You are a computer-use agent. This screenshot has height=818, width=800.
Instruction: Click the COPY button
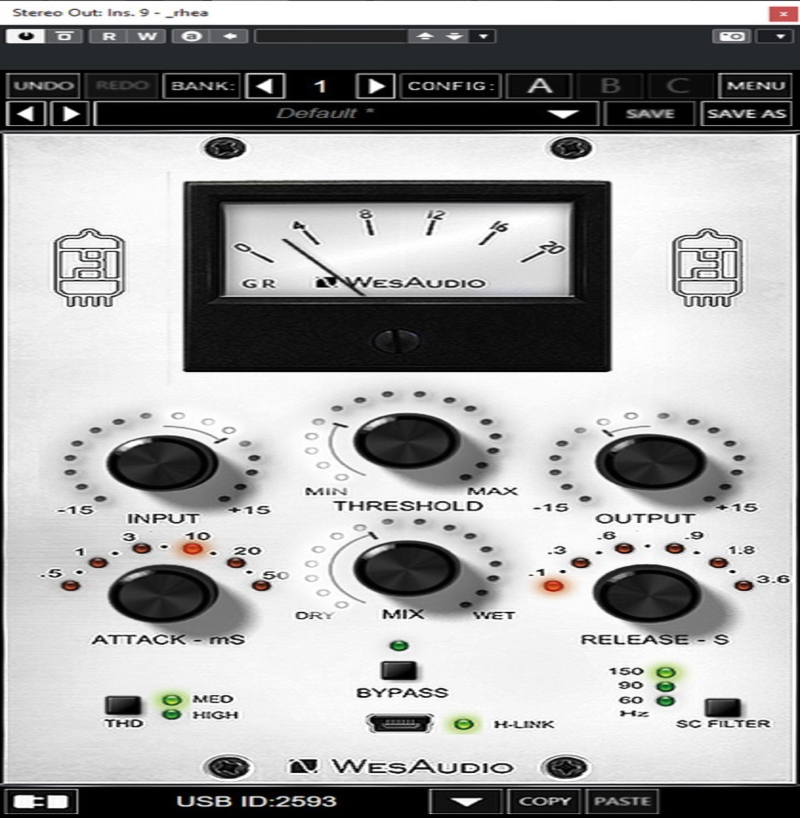point(544,801)
